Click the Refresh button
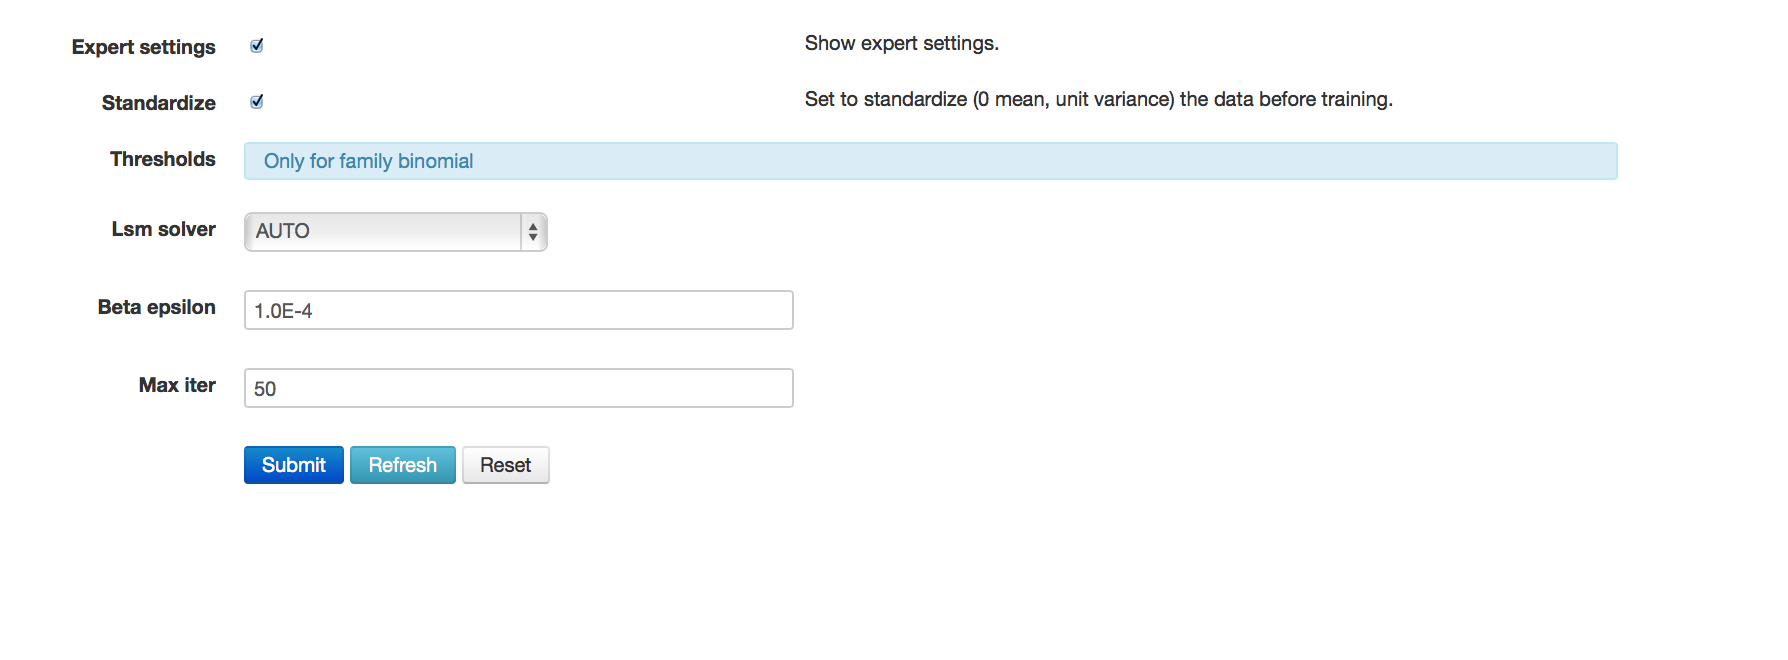 tap(402, 465)
